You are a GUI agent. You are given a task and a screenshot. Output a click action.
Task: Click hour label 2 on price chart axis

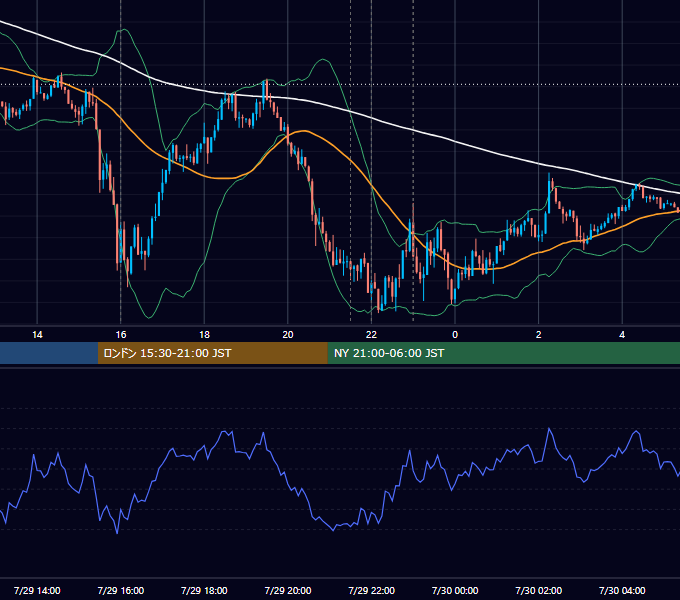click(x=539, y=335)
